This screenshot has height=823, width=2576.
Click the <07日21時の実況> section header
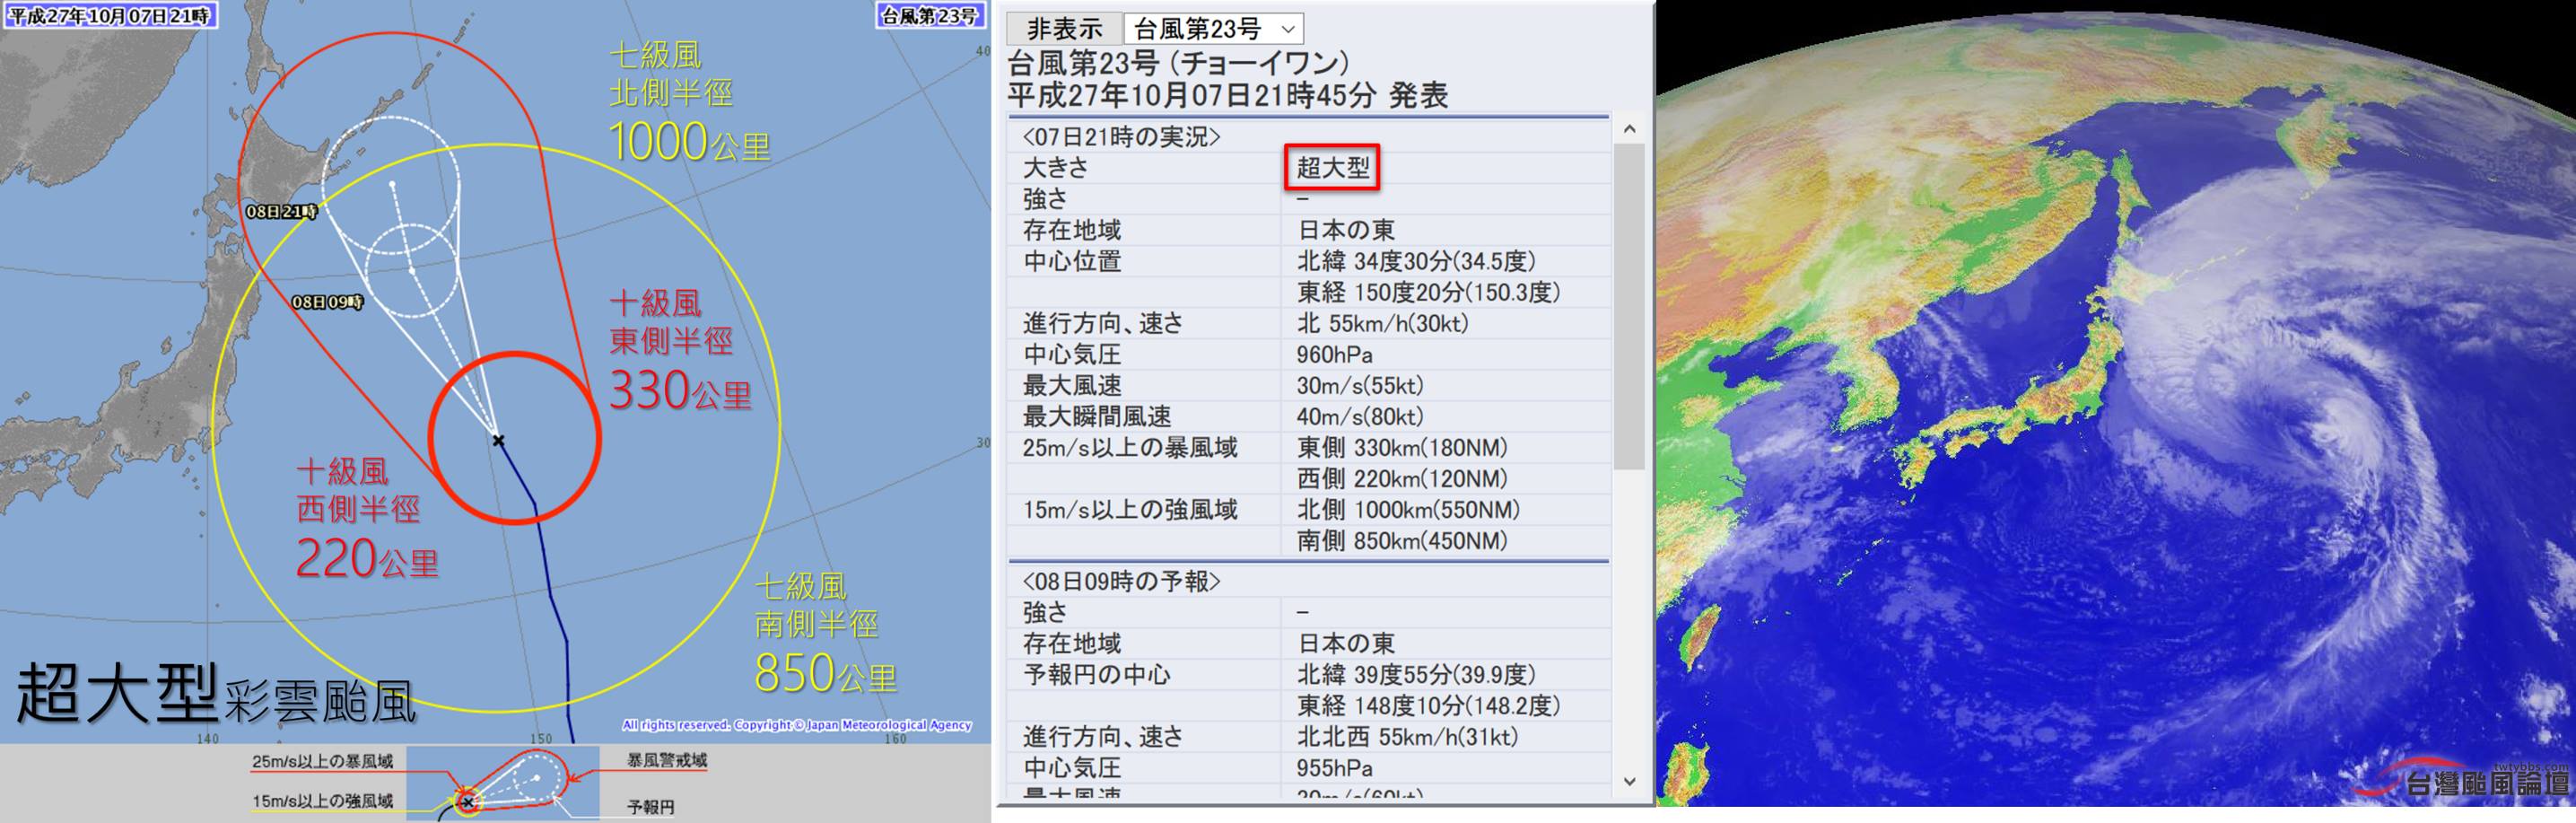1121,137
